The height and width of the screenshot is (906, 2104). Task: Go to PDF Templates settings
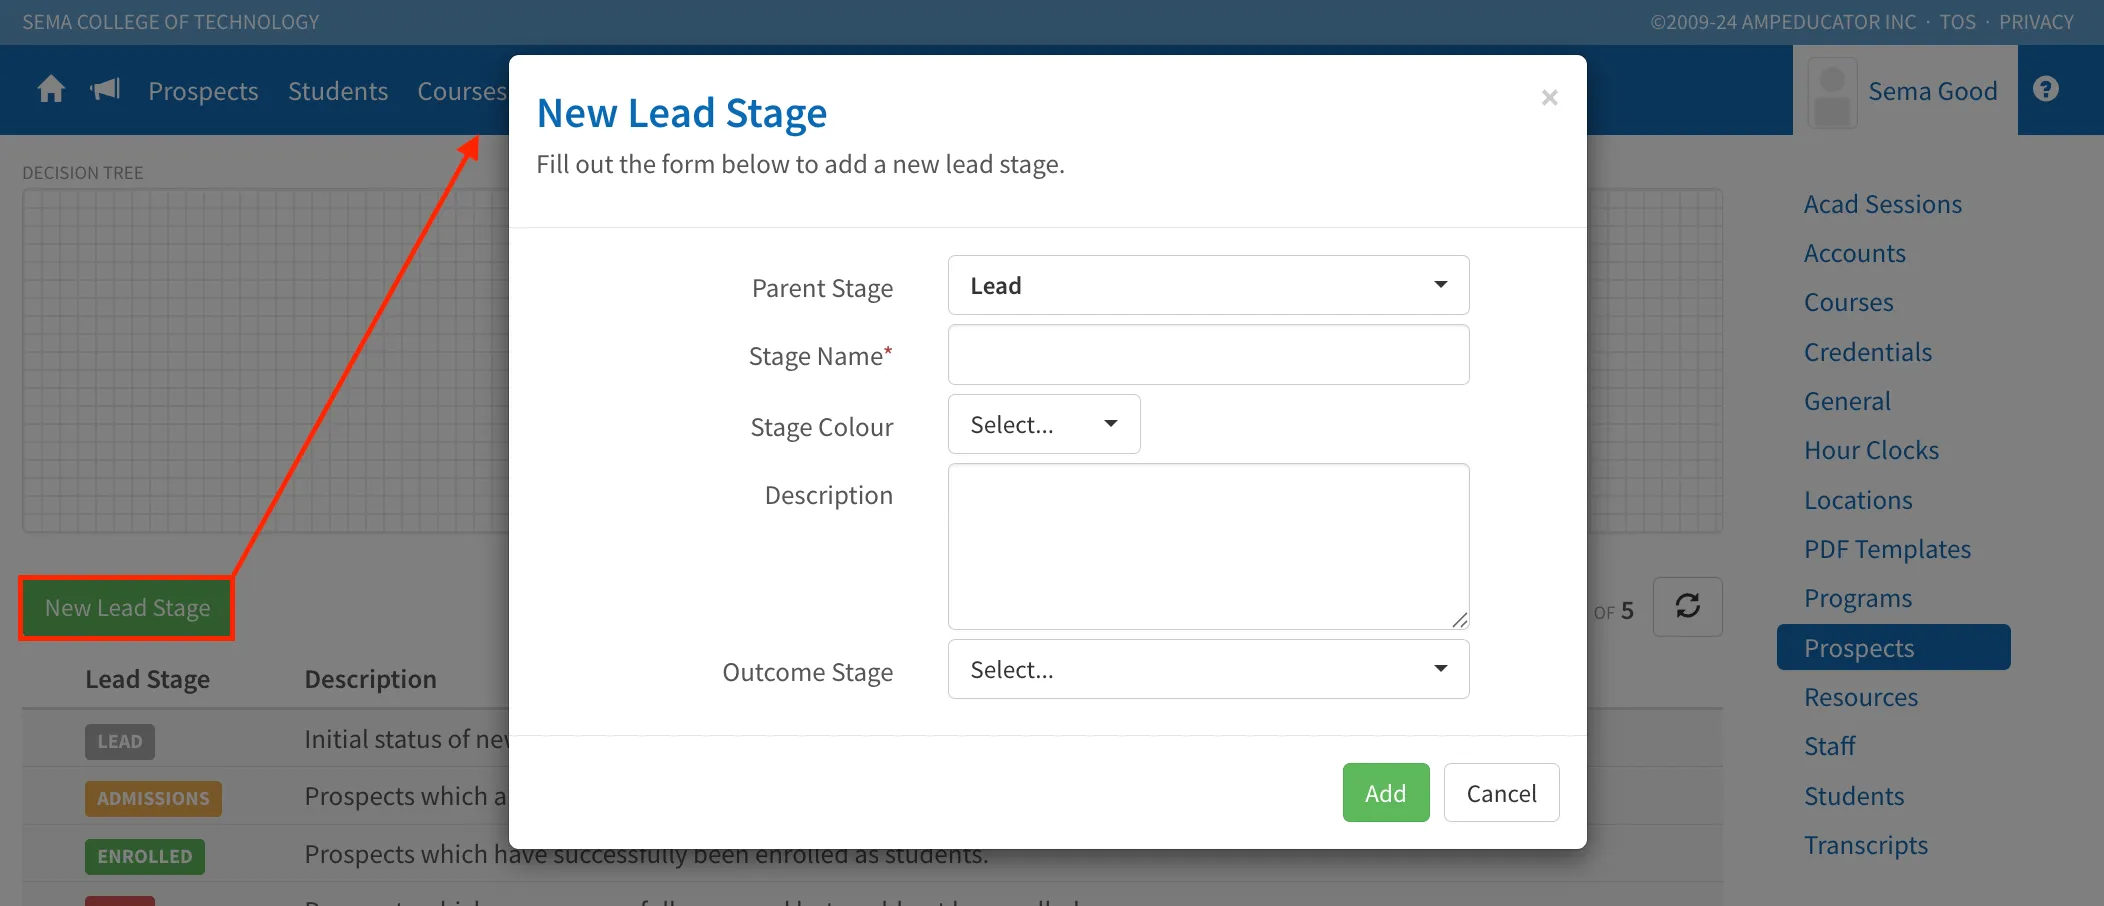tap(1887, 549)
